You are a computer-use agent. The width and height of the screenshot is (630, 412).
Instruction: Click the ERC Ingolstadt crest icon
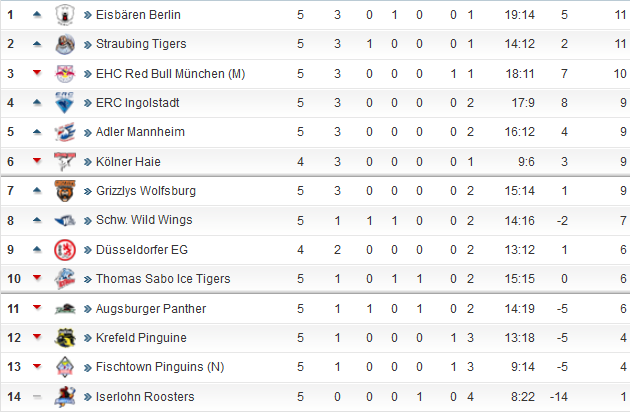pos(65,103)
